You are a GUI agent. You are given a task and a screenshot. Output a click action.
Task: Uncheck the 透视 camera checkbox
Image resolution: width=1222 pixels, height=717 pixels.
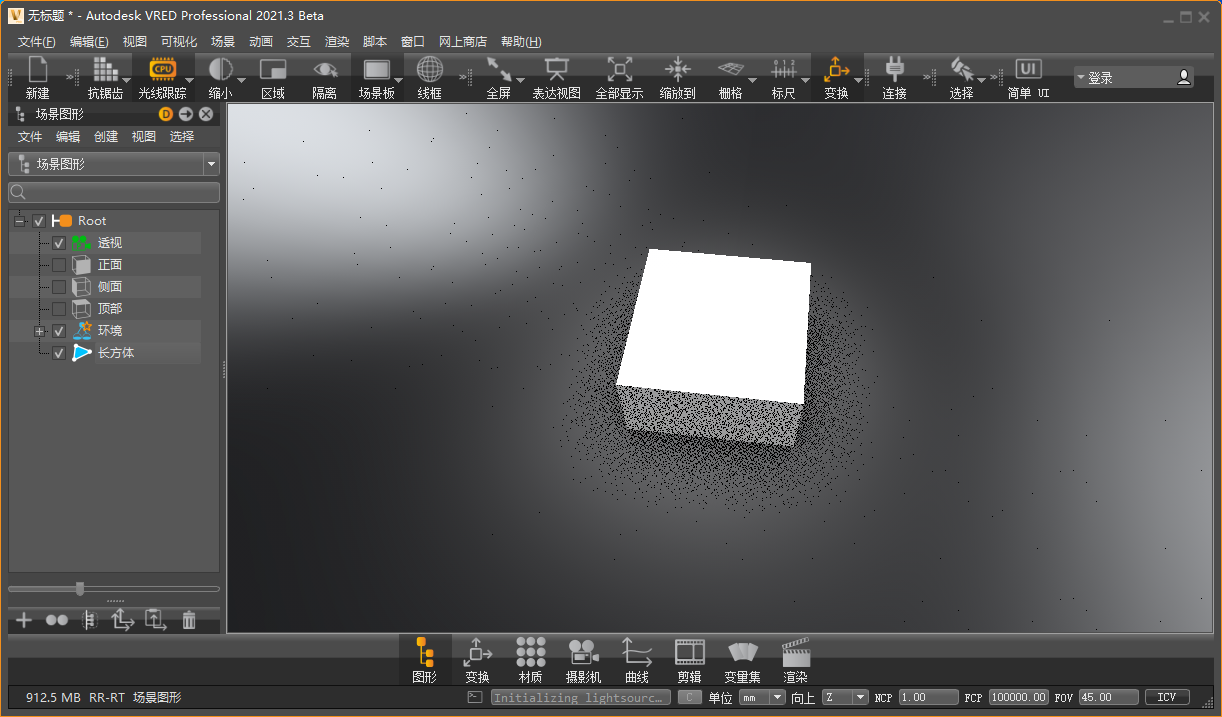(59, 243)
